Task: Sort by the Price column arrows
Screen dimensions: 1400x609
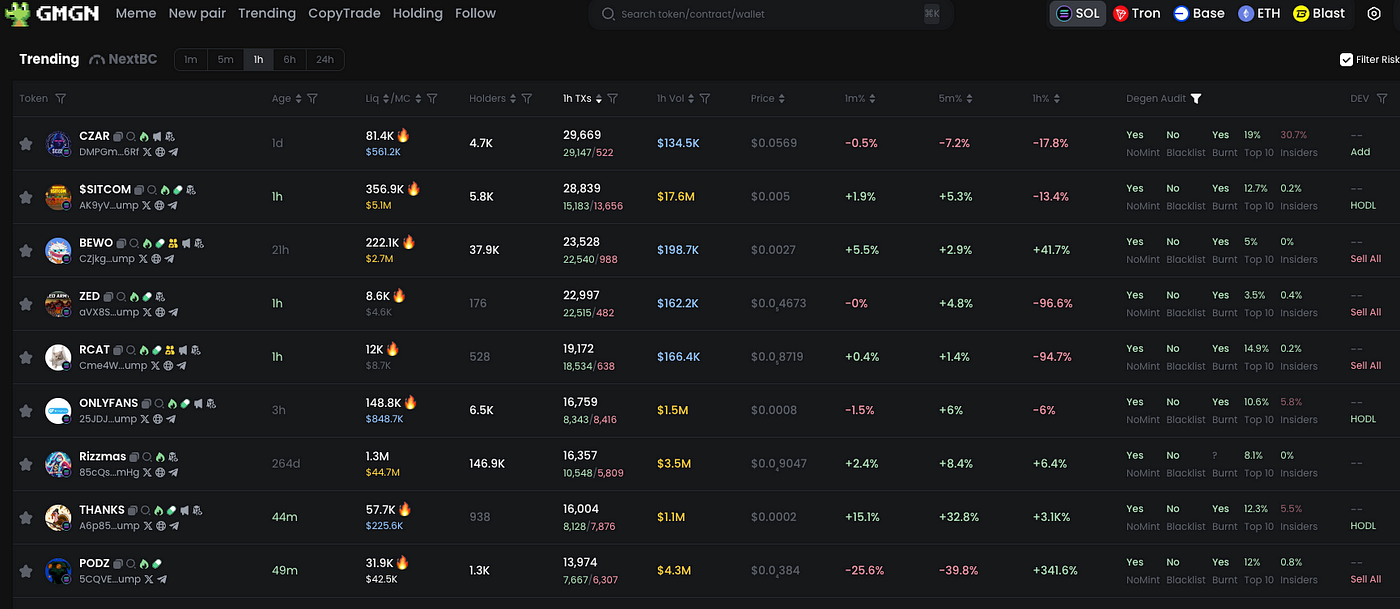Action: 782,98
